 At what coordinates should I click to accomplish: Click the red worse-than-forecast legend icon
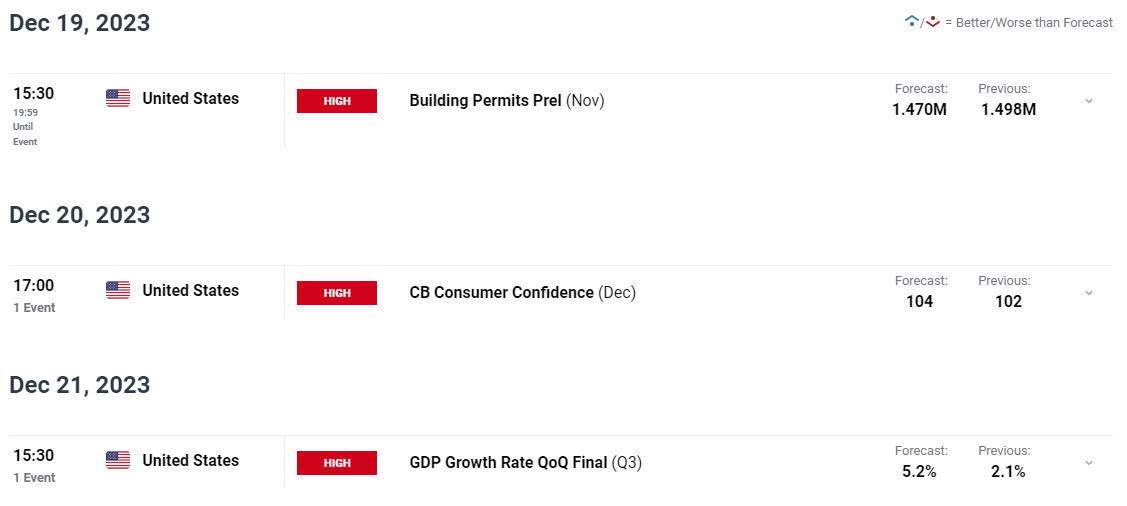933,22
